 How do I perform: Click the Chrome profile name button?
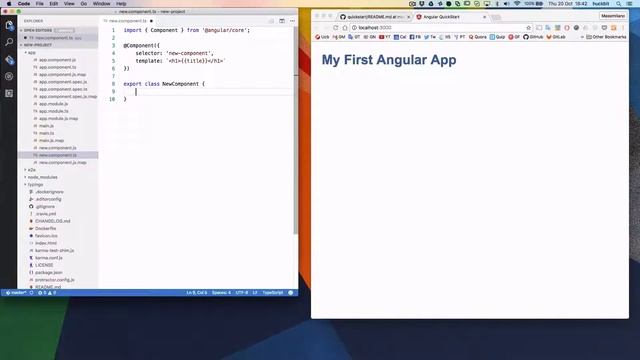(613, 16)
